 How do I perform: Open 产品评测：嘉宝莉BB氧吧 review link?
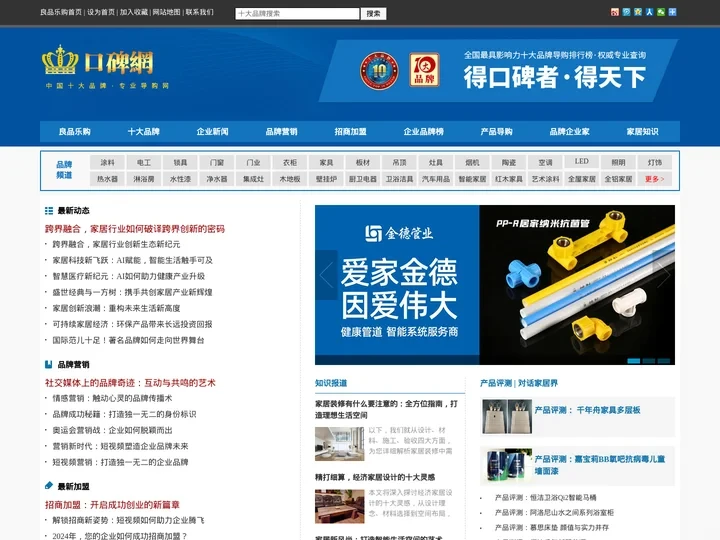(x=600, y=465)
